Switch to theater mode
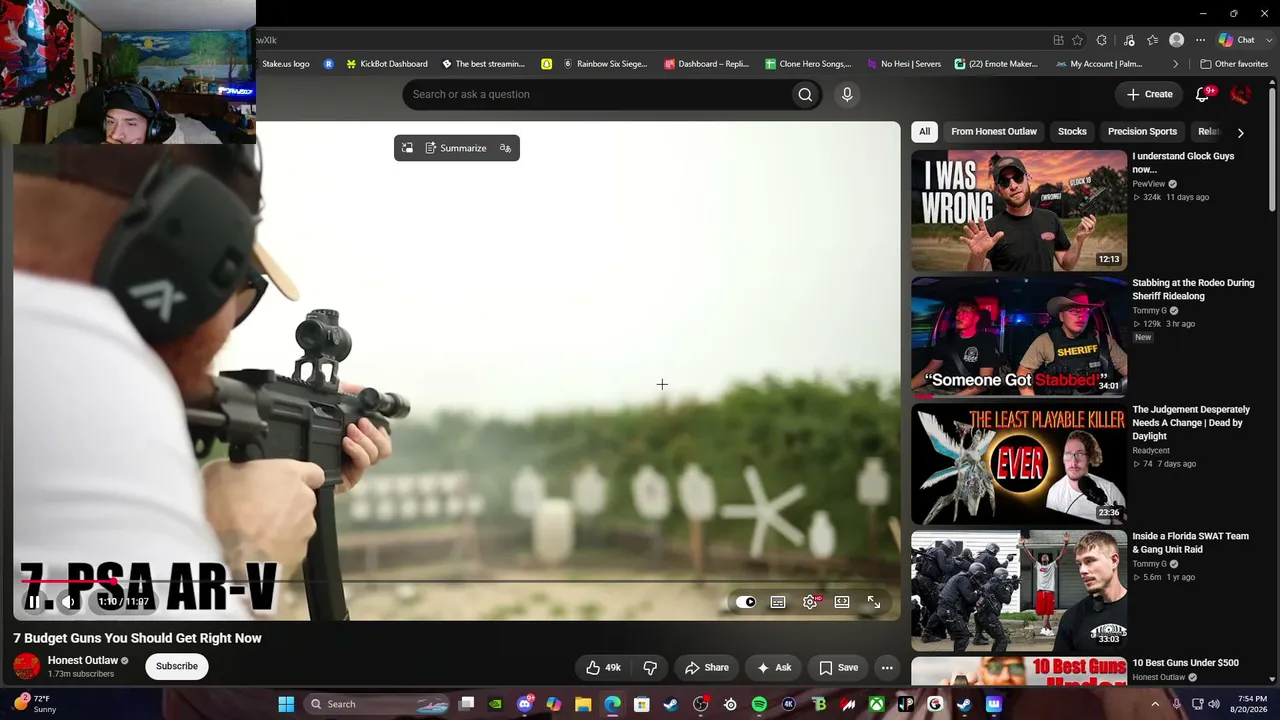1280x720 pixels. pyautogui.click(x=842, y=602)
